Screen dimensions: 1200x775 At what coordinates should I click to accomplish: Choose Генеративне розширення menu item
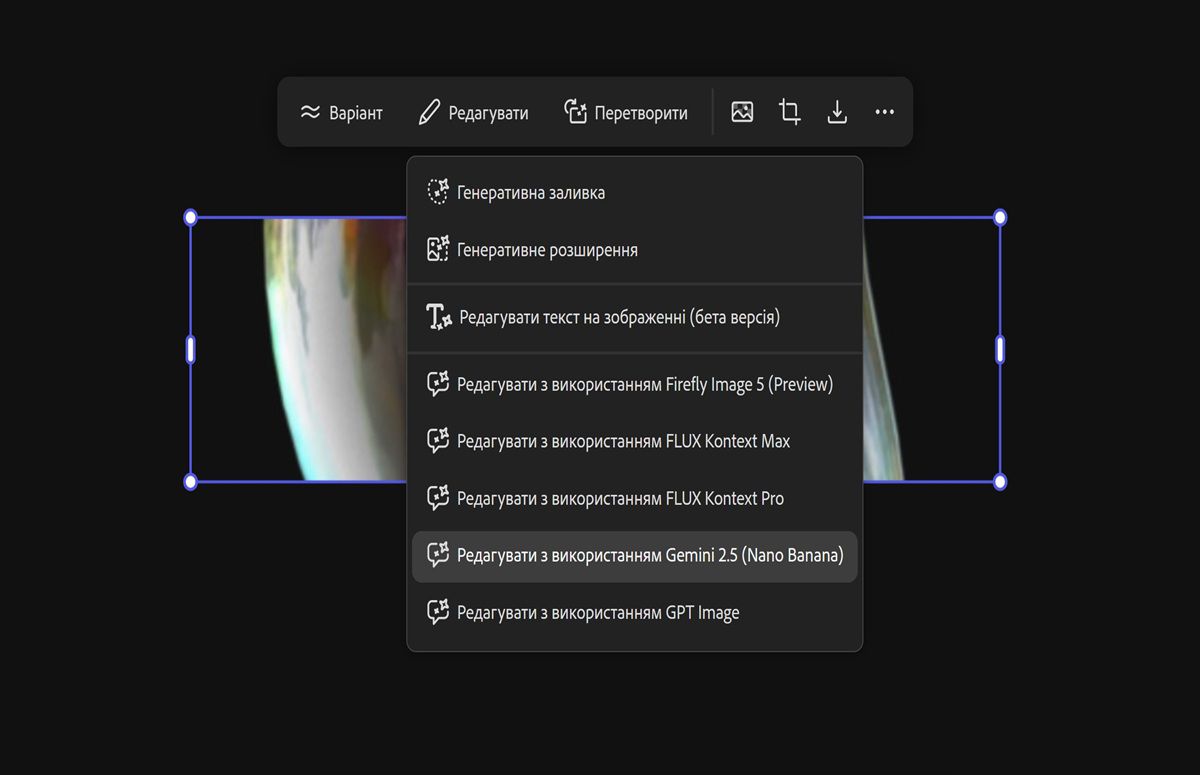[634, 250]
